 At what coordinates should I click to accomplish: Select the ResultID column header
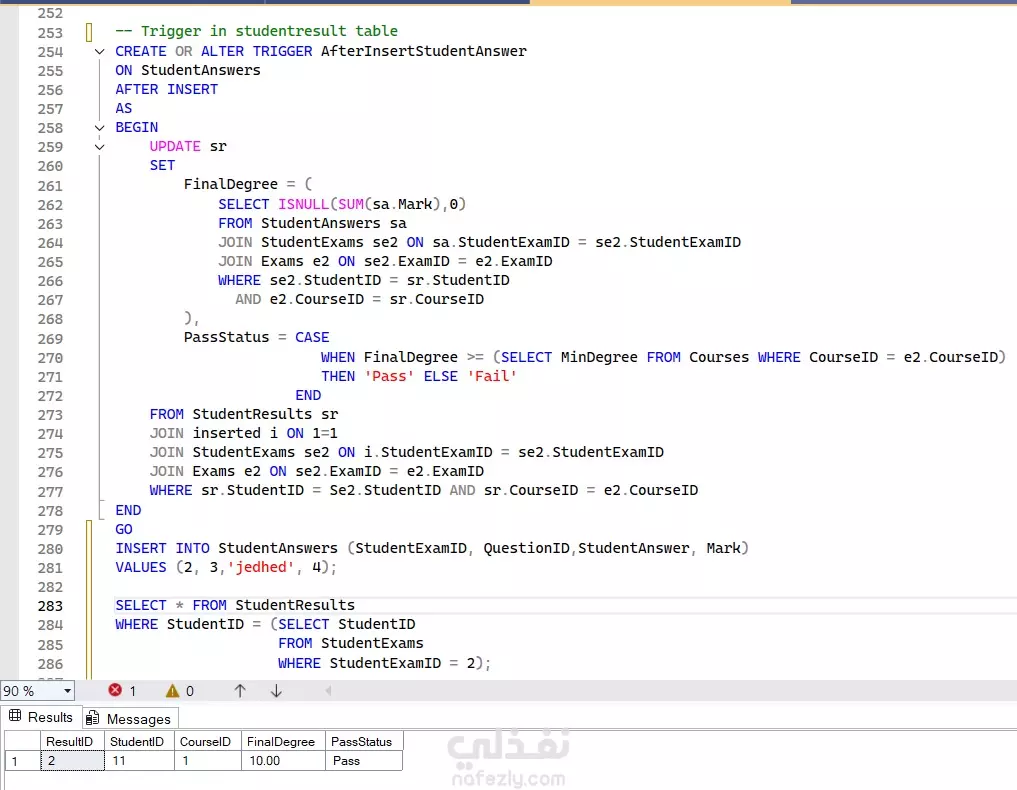pos(72,741)
